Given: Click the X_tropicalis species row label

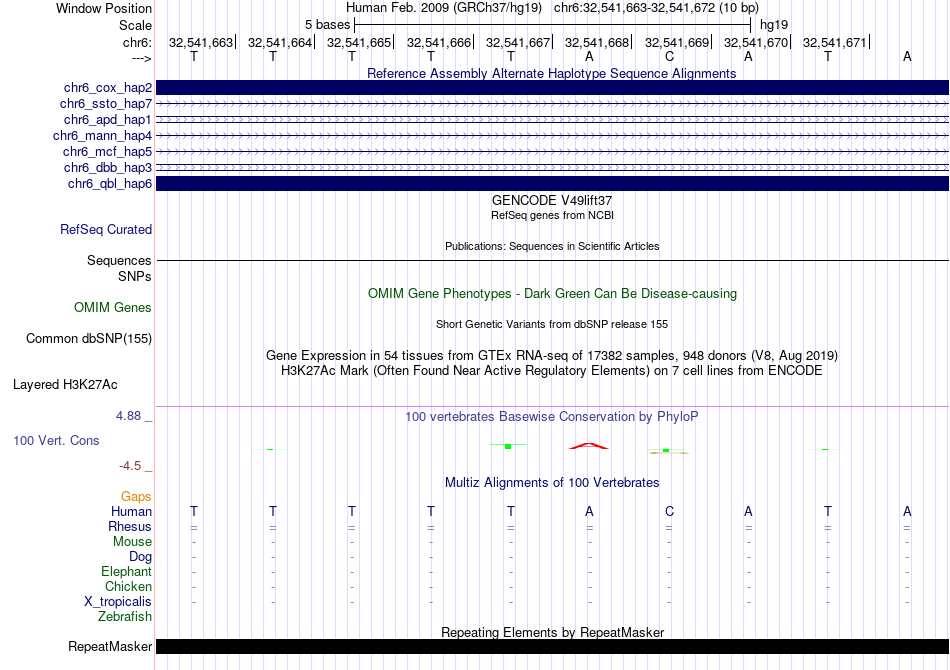Looking at the screenshot, I should click(118, 602).
